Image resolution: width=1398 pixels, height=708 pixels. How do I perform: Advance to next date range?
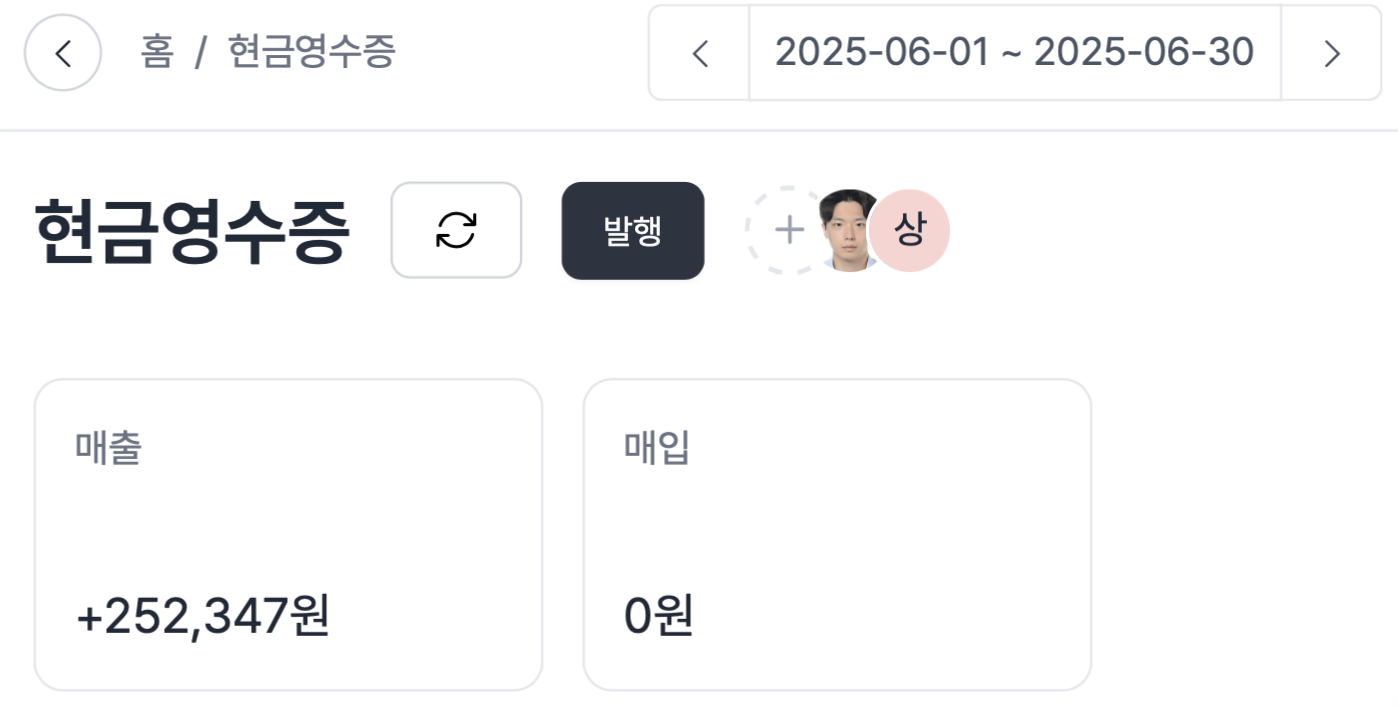pos(1331,53)
